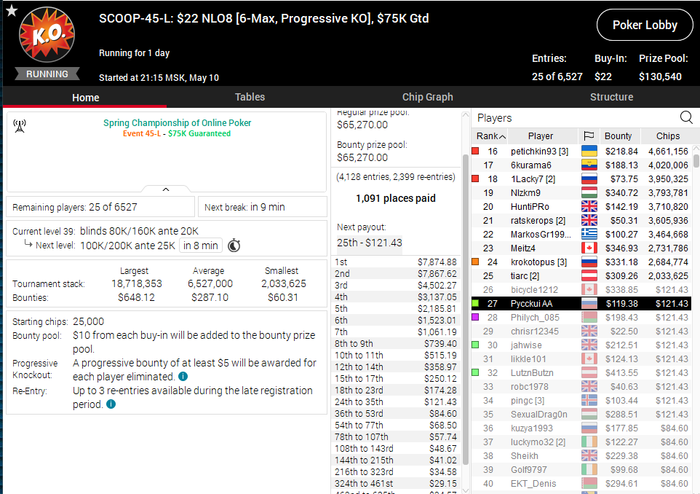Sort players by the flag column icon
This screenshot has height=494, width=700.
point(589,136)
